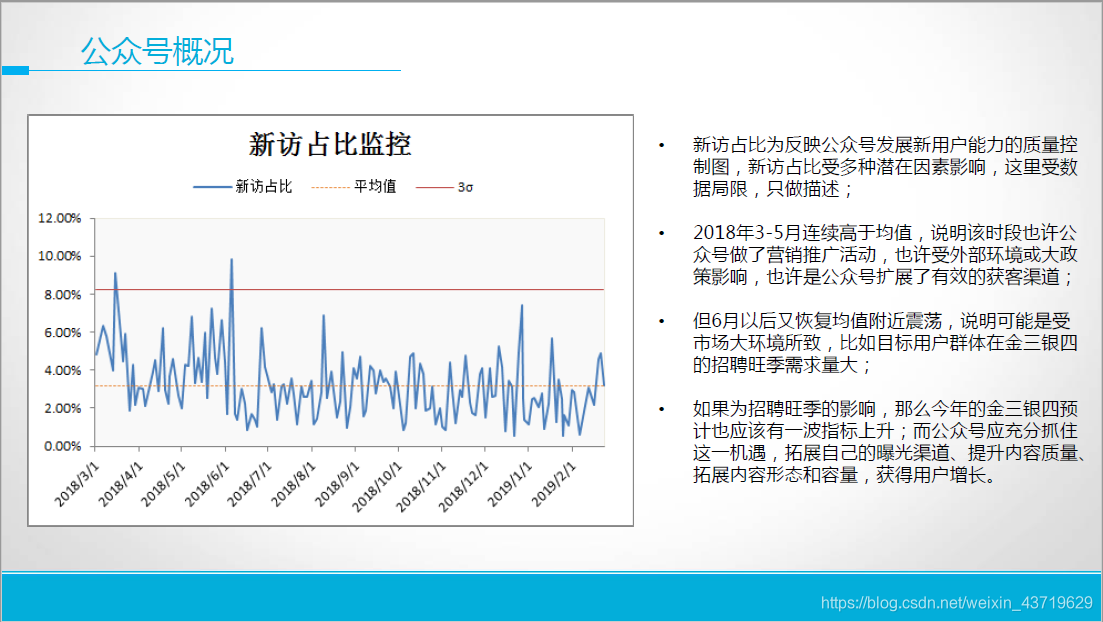
Task: Click the 4.00% y-axis label
Action: 63,370
